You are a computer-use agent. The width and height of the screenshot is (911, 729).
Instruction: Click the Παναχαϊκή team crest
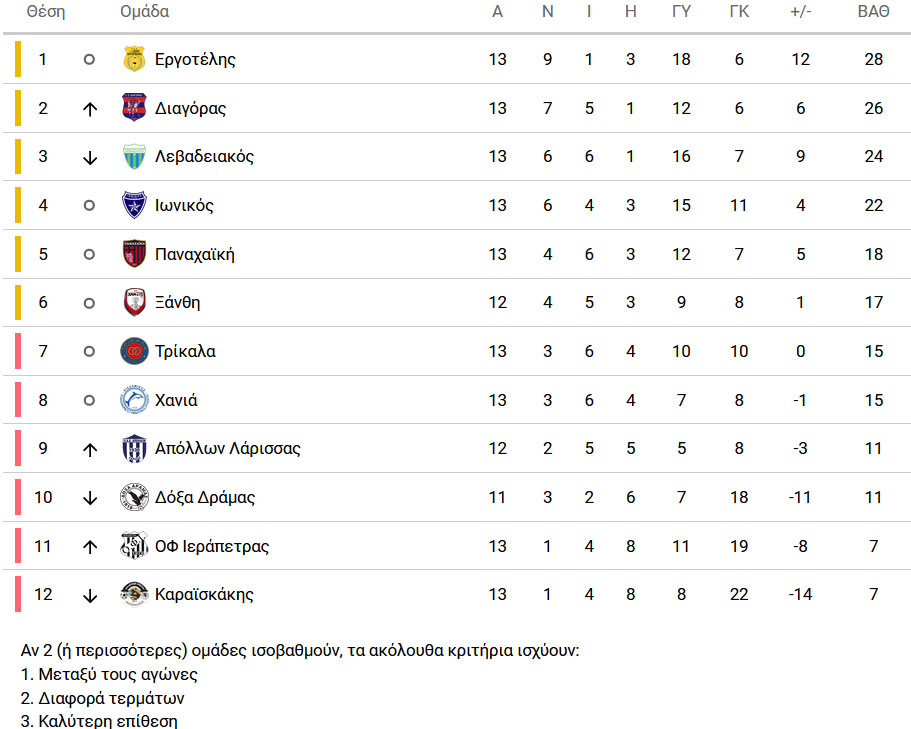[134, 254]
